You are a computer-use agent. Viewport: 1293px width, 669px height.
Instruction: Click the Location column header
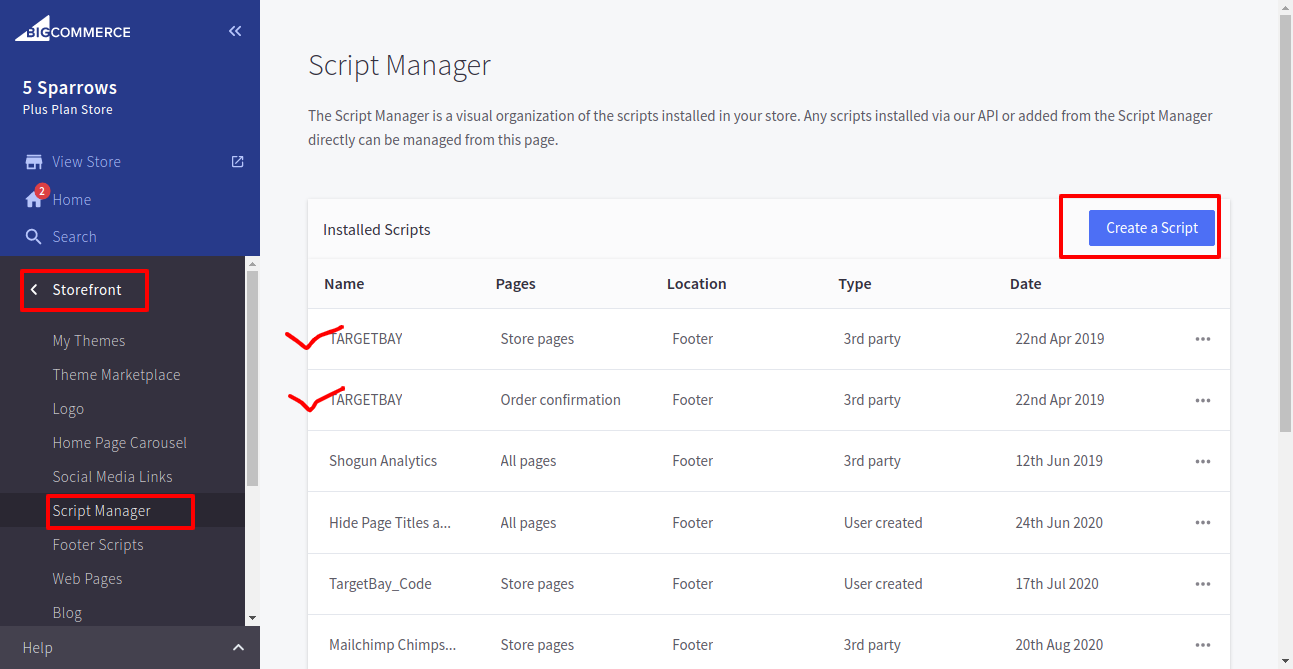(x=697, y=284)
